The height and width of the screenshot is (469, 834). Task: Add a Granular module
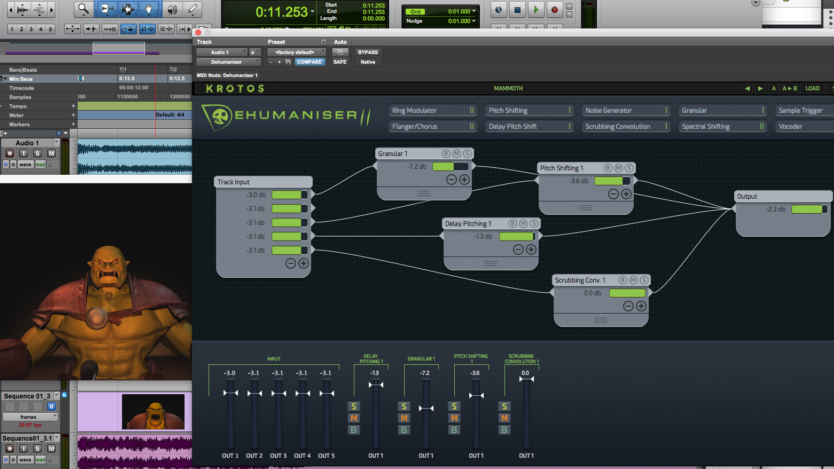[x=723, y=110]
